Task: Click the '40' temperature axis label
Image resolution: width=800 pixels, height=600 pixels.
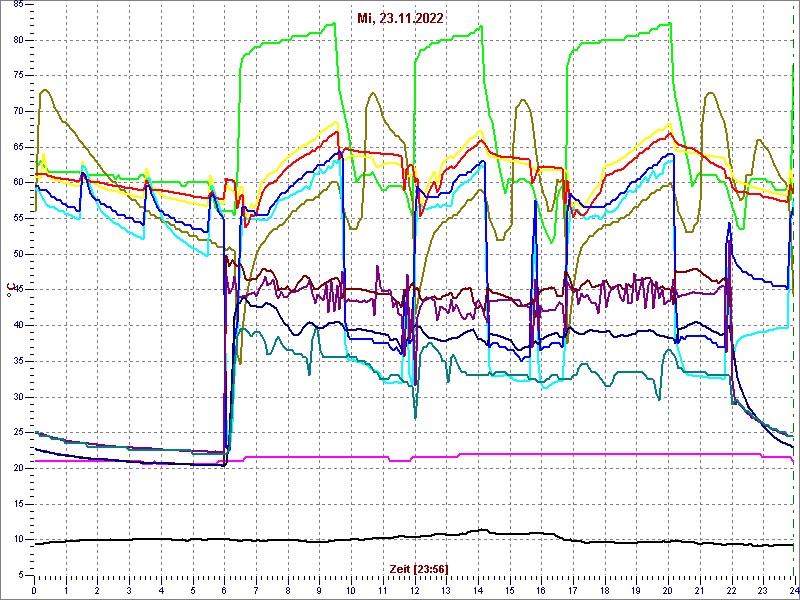Action: (x=17, y=326)
